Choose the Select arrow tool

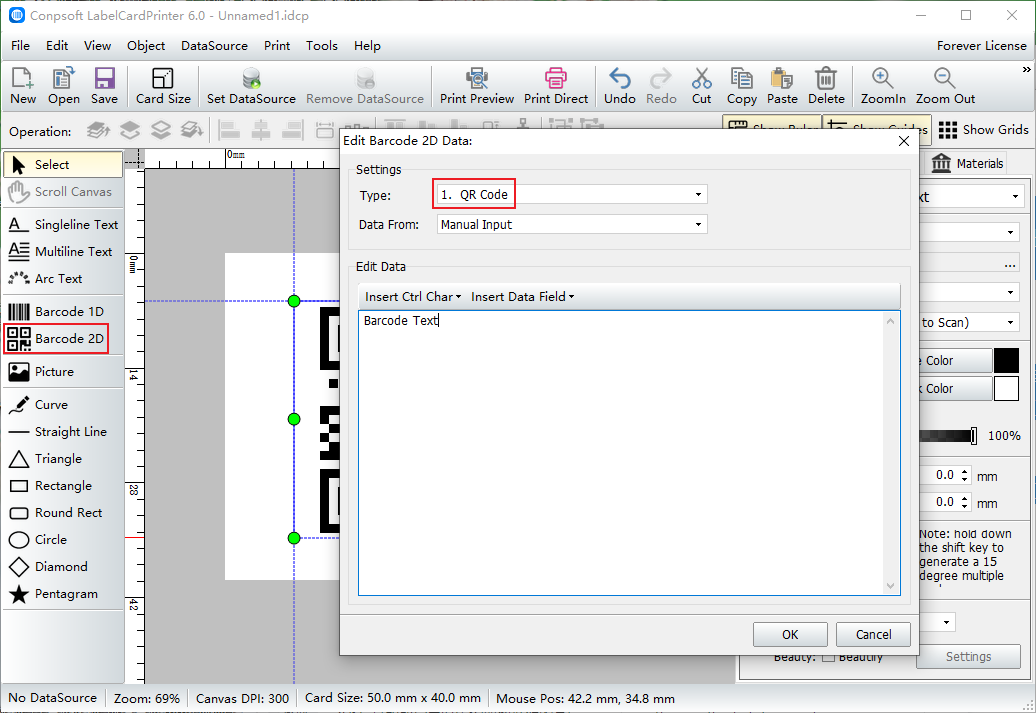[63, 165]
